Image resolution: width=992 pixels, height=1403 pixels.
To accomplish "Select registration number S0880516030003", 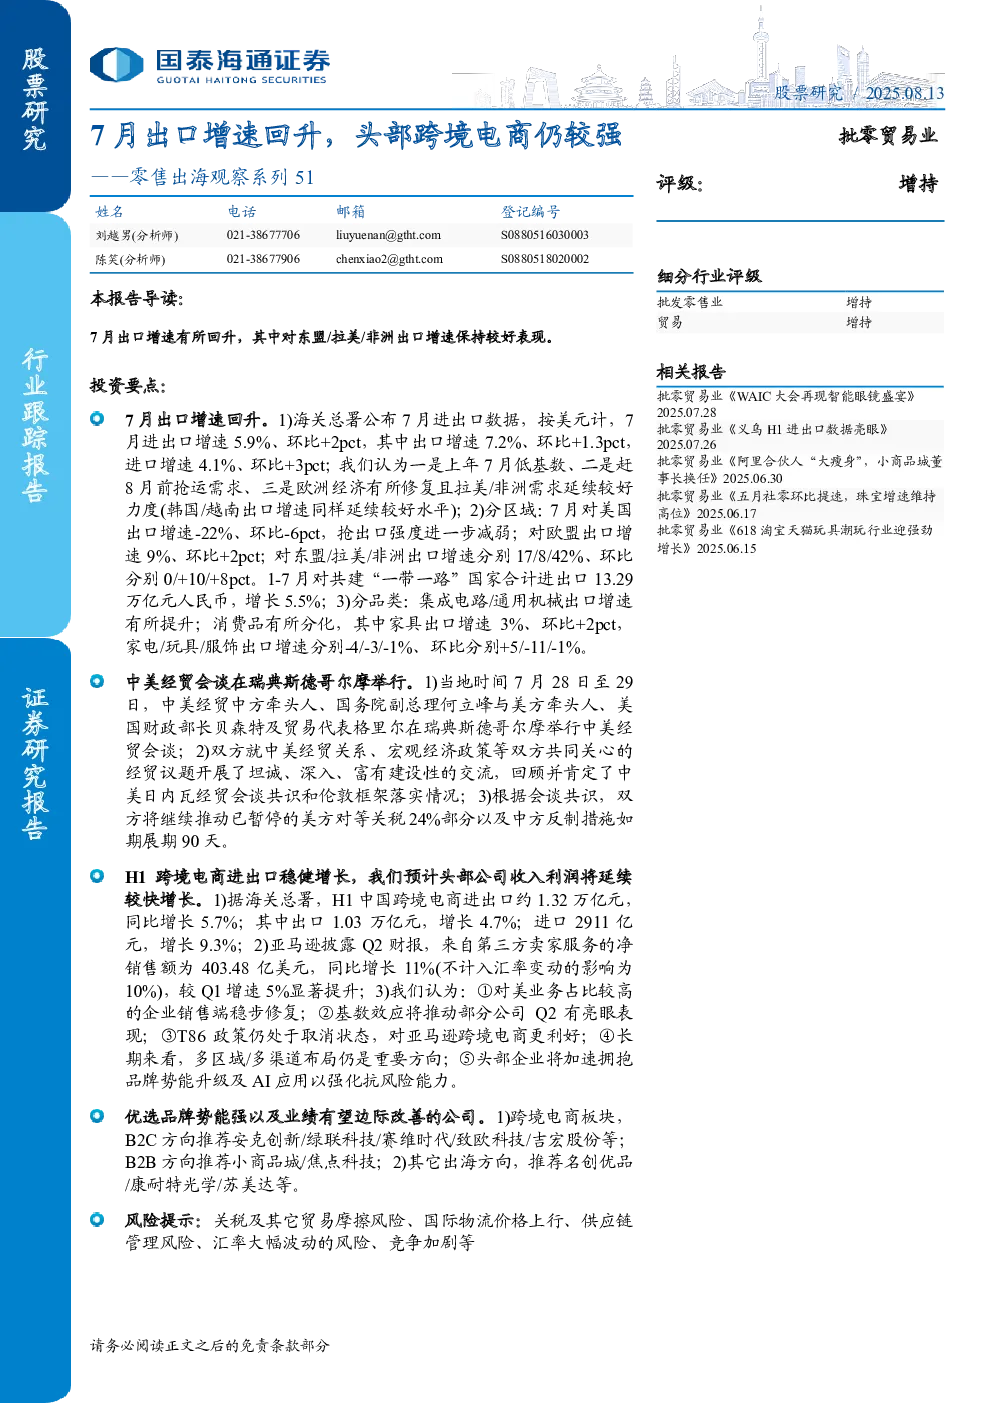I will [545, 235].
